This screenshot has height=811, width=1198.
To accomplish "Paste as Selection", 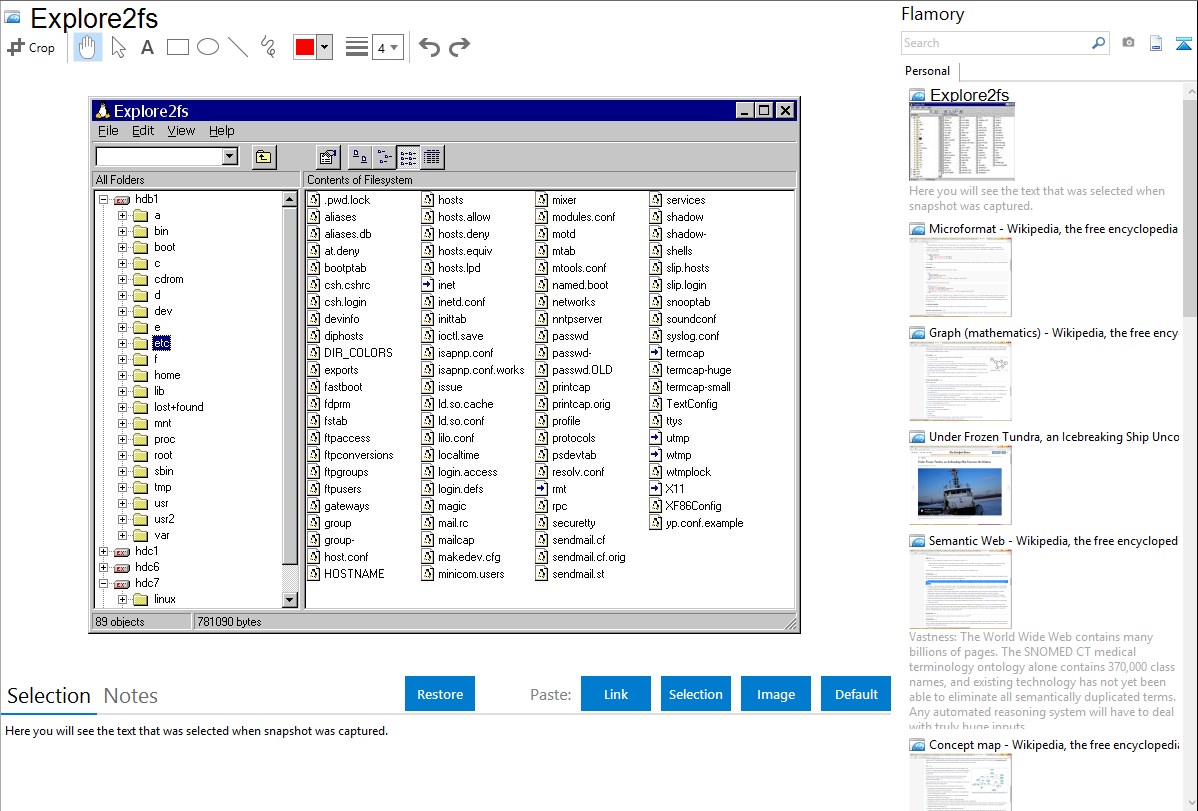I will tap(695, 694).
